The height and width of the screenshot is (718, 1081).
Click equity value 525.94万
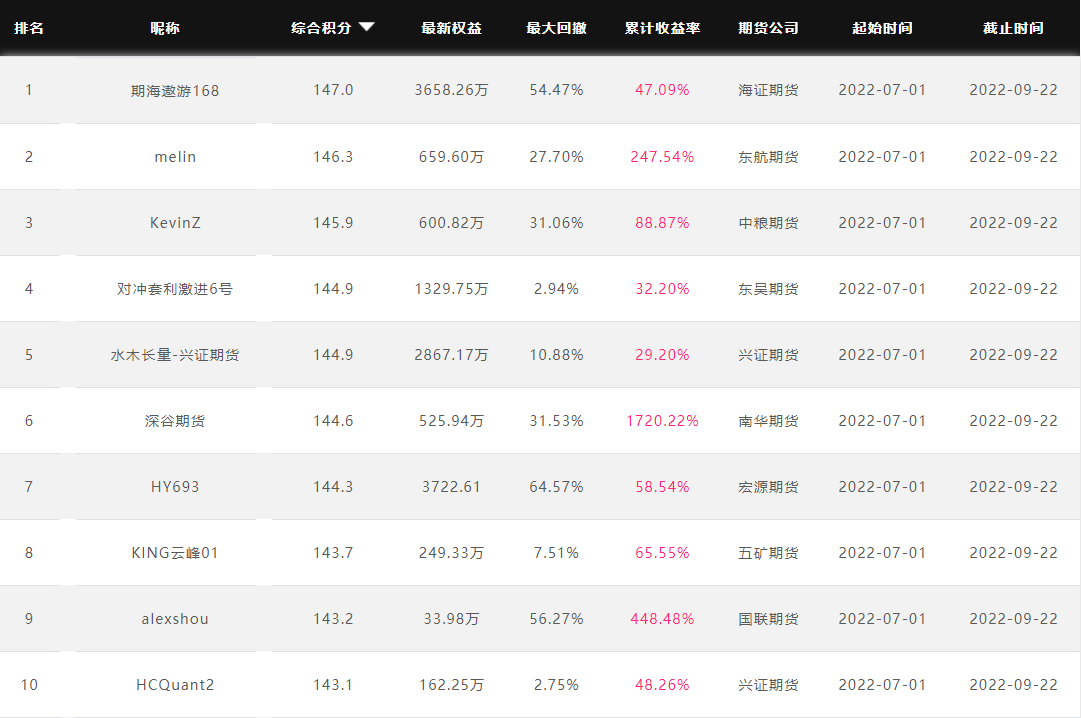(x=452, y=421)
